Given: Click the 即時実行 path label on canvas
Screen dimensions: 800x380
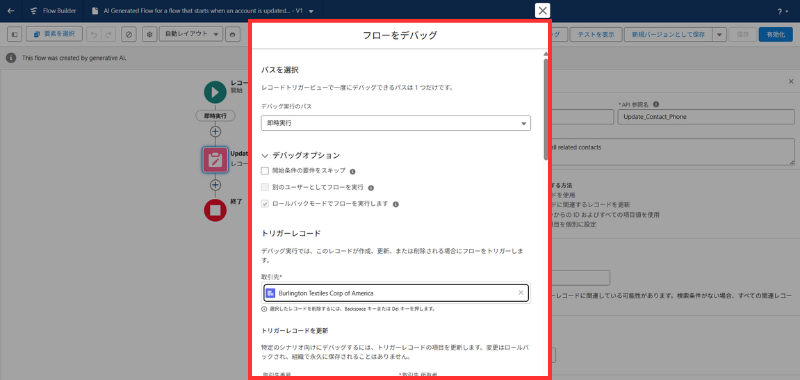Looking at the screenshot, I should (215, 116).
